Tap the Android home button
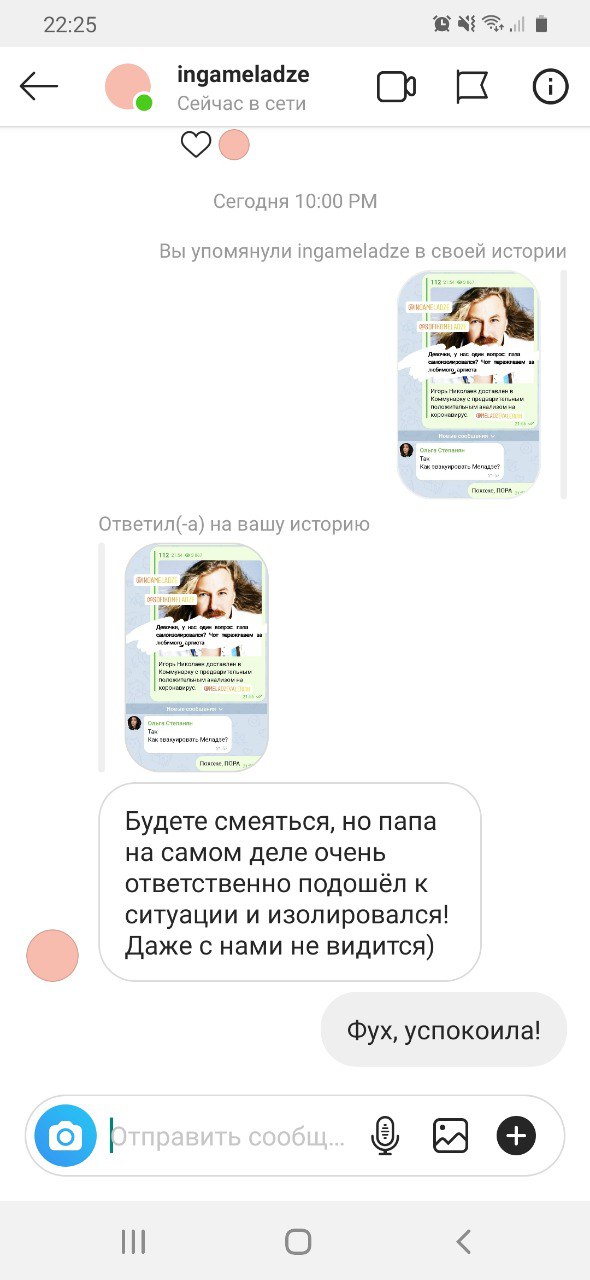Image resolution: width=590 pixels, height=1280 pixels. (298, 1241)
